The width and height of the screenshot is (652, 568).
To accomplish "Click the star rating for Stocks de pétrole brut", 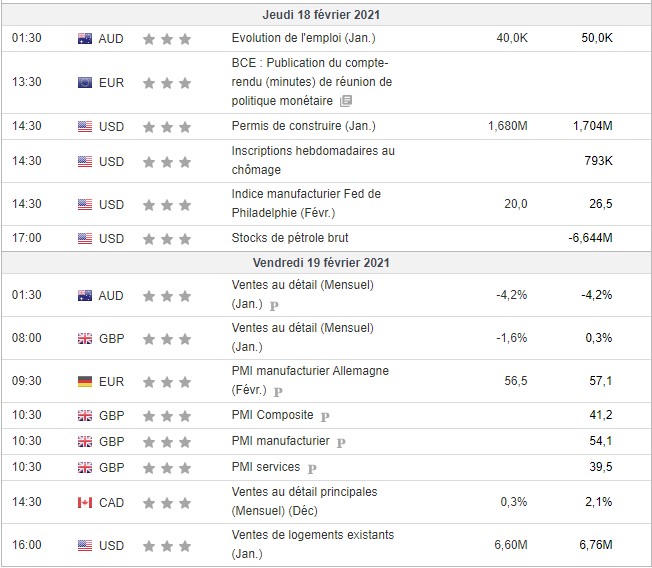I will pyautogui.click(x=166, y=238).
